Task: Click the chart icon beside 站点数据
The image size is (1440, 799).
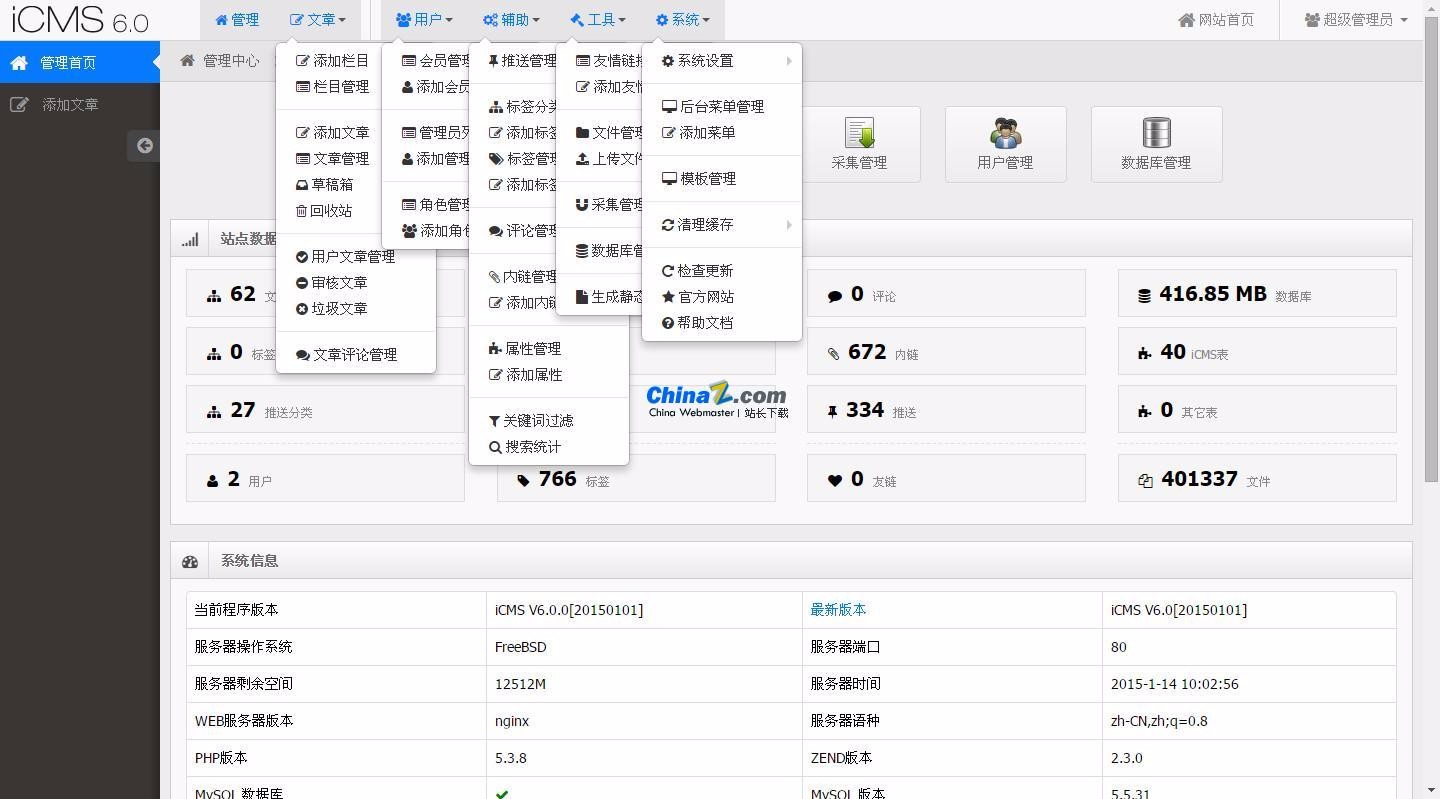Action: (x=190, y=239)
